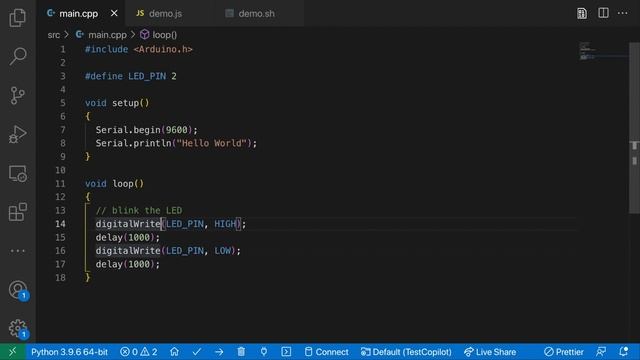
Task: Open the feedback icon in status bar
Action: point(601,351)
